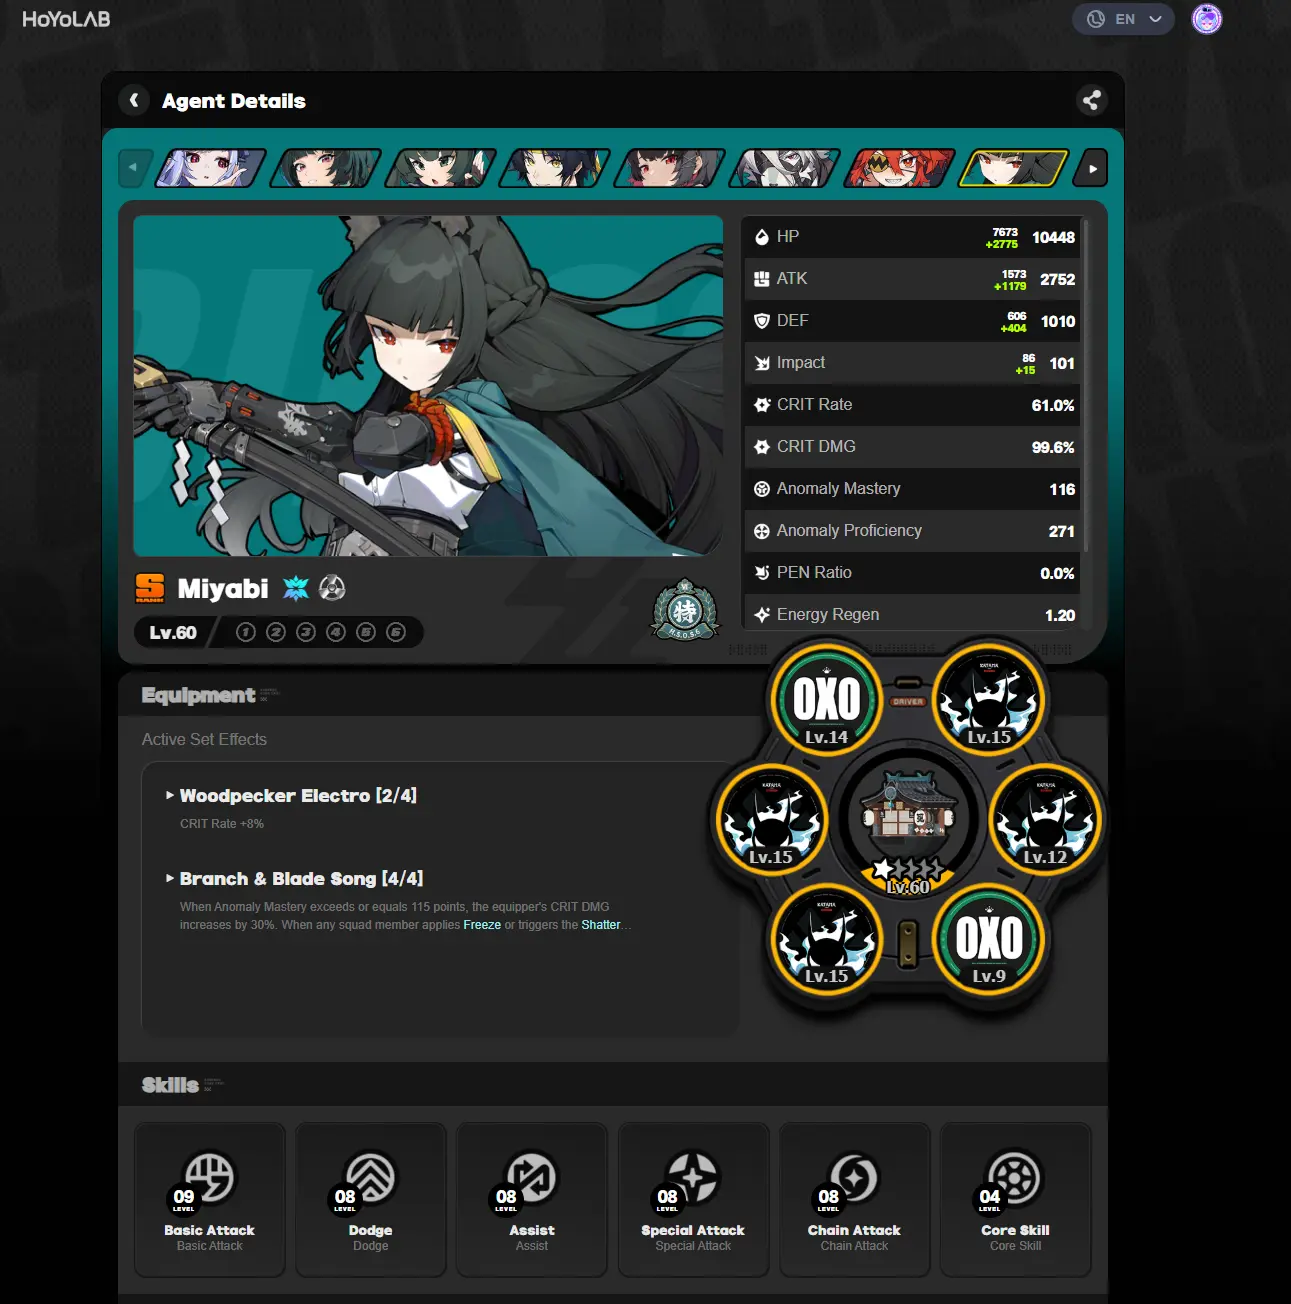This screenshot has height=1304, width=1291.
Task: Click the ATK stat icon
Action: [762, 279]
